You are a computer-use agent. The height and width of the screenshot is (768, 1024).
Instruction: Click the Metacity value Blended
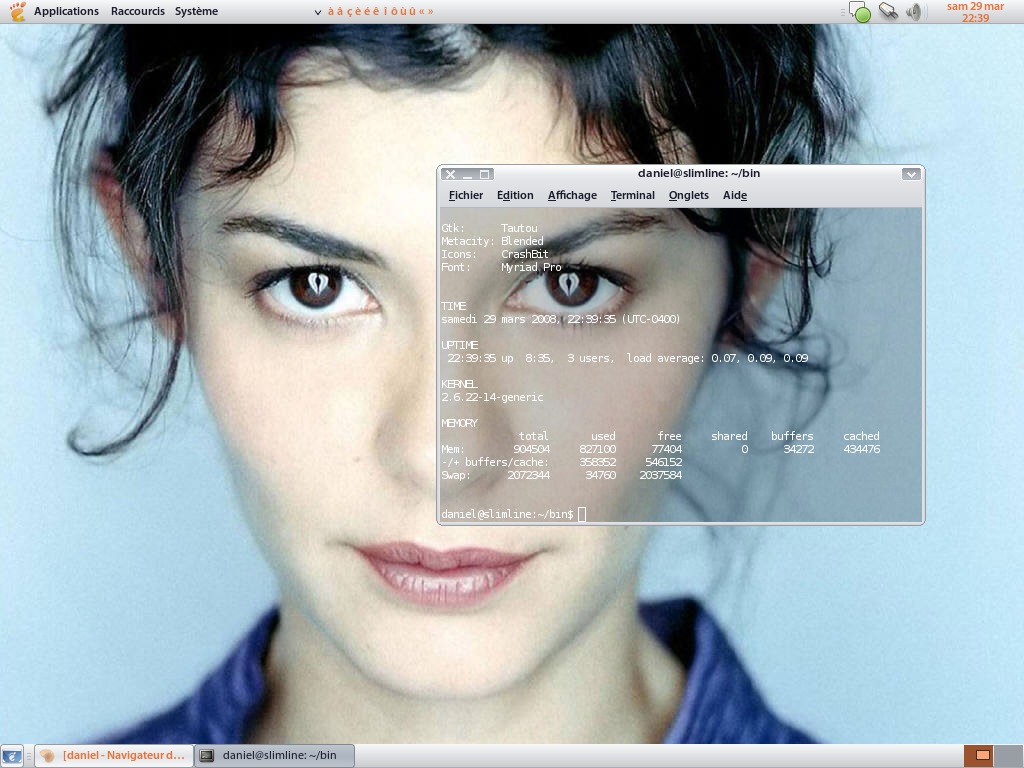coord(522,241)
